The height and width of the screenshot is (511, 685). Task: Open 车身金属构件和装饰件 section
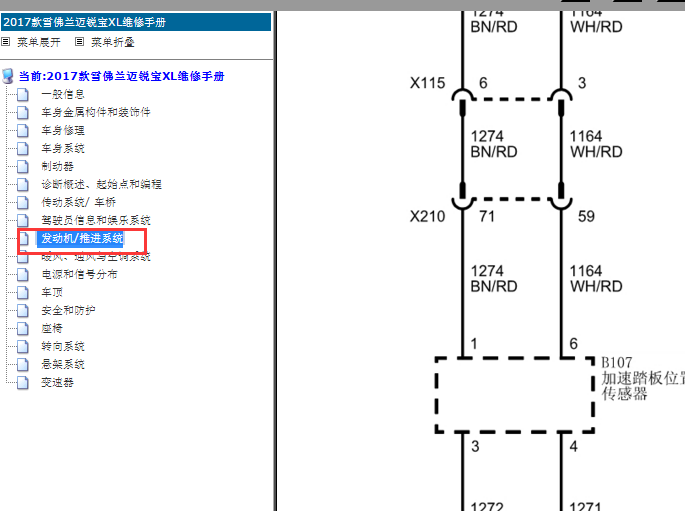pyautogui.click(x=96, y=112)
